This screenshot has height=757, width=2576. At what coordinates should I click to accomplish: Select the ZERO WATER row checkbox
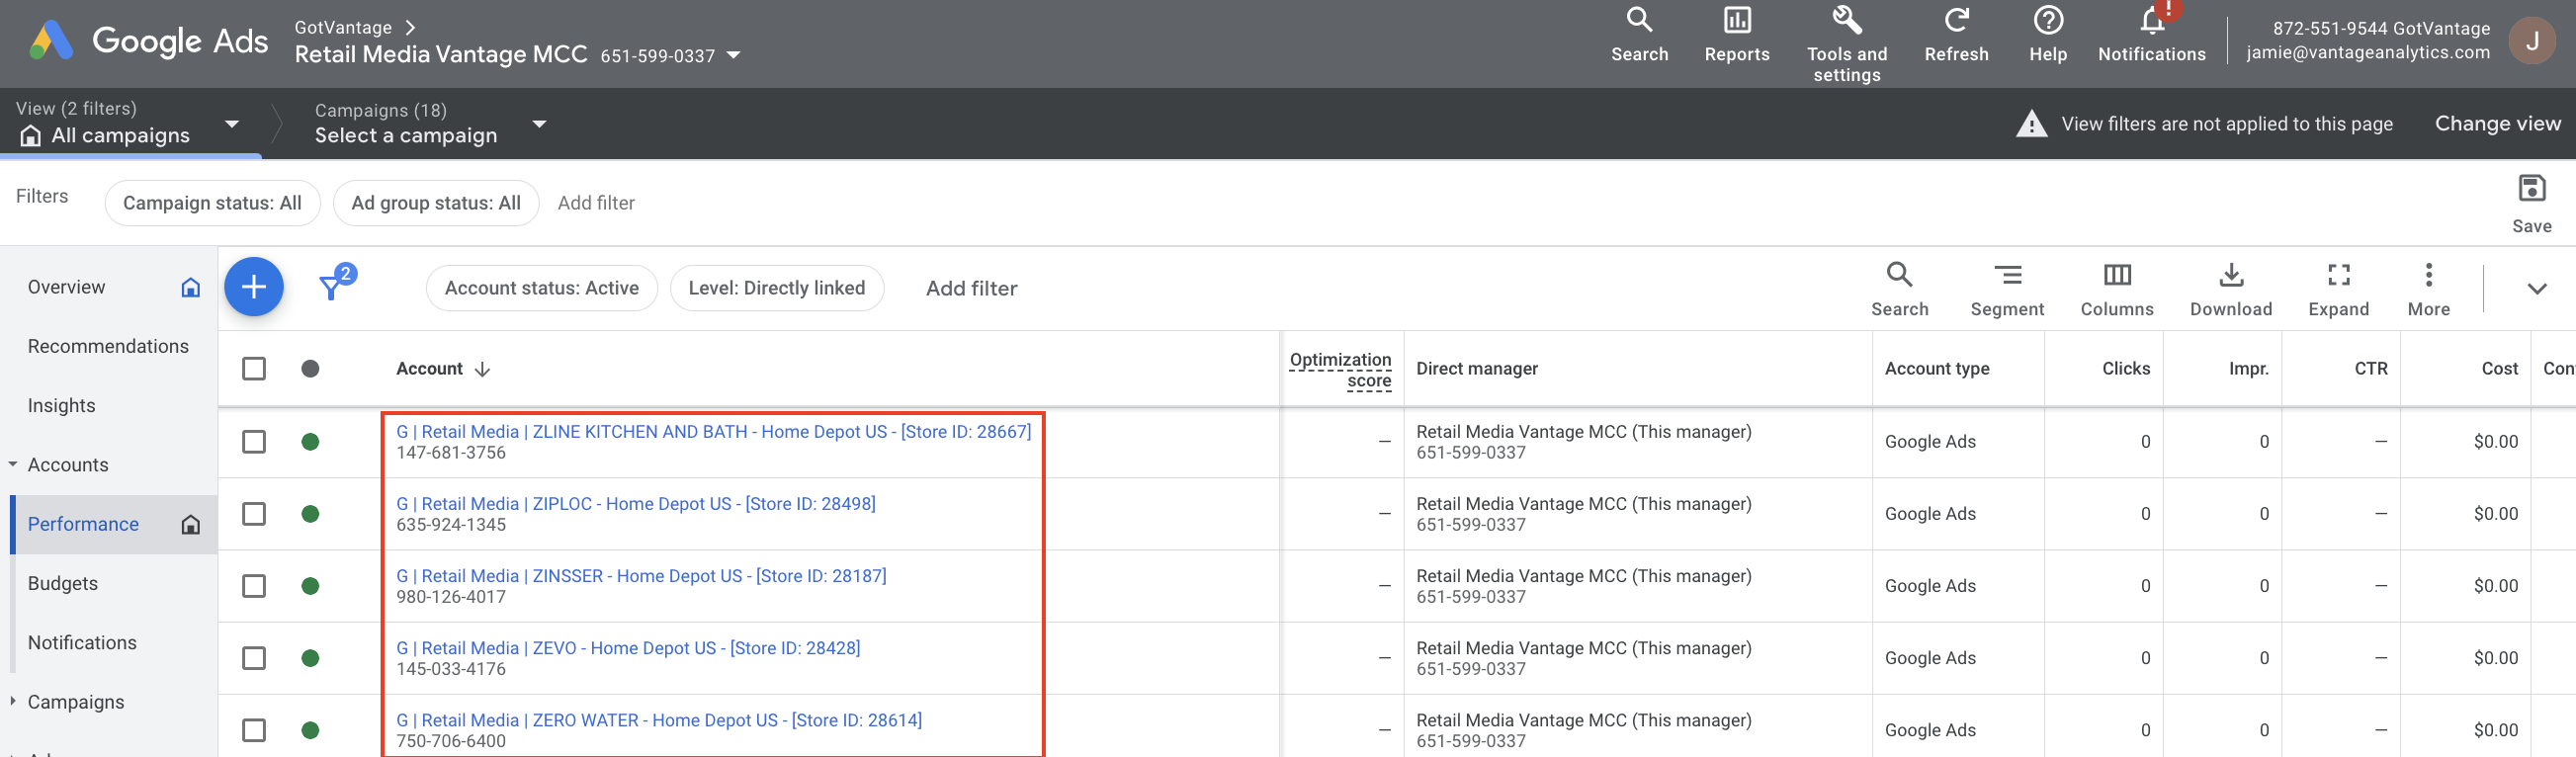click(x=254, y=730)
